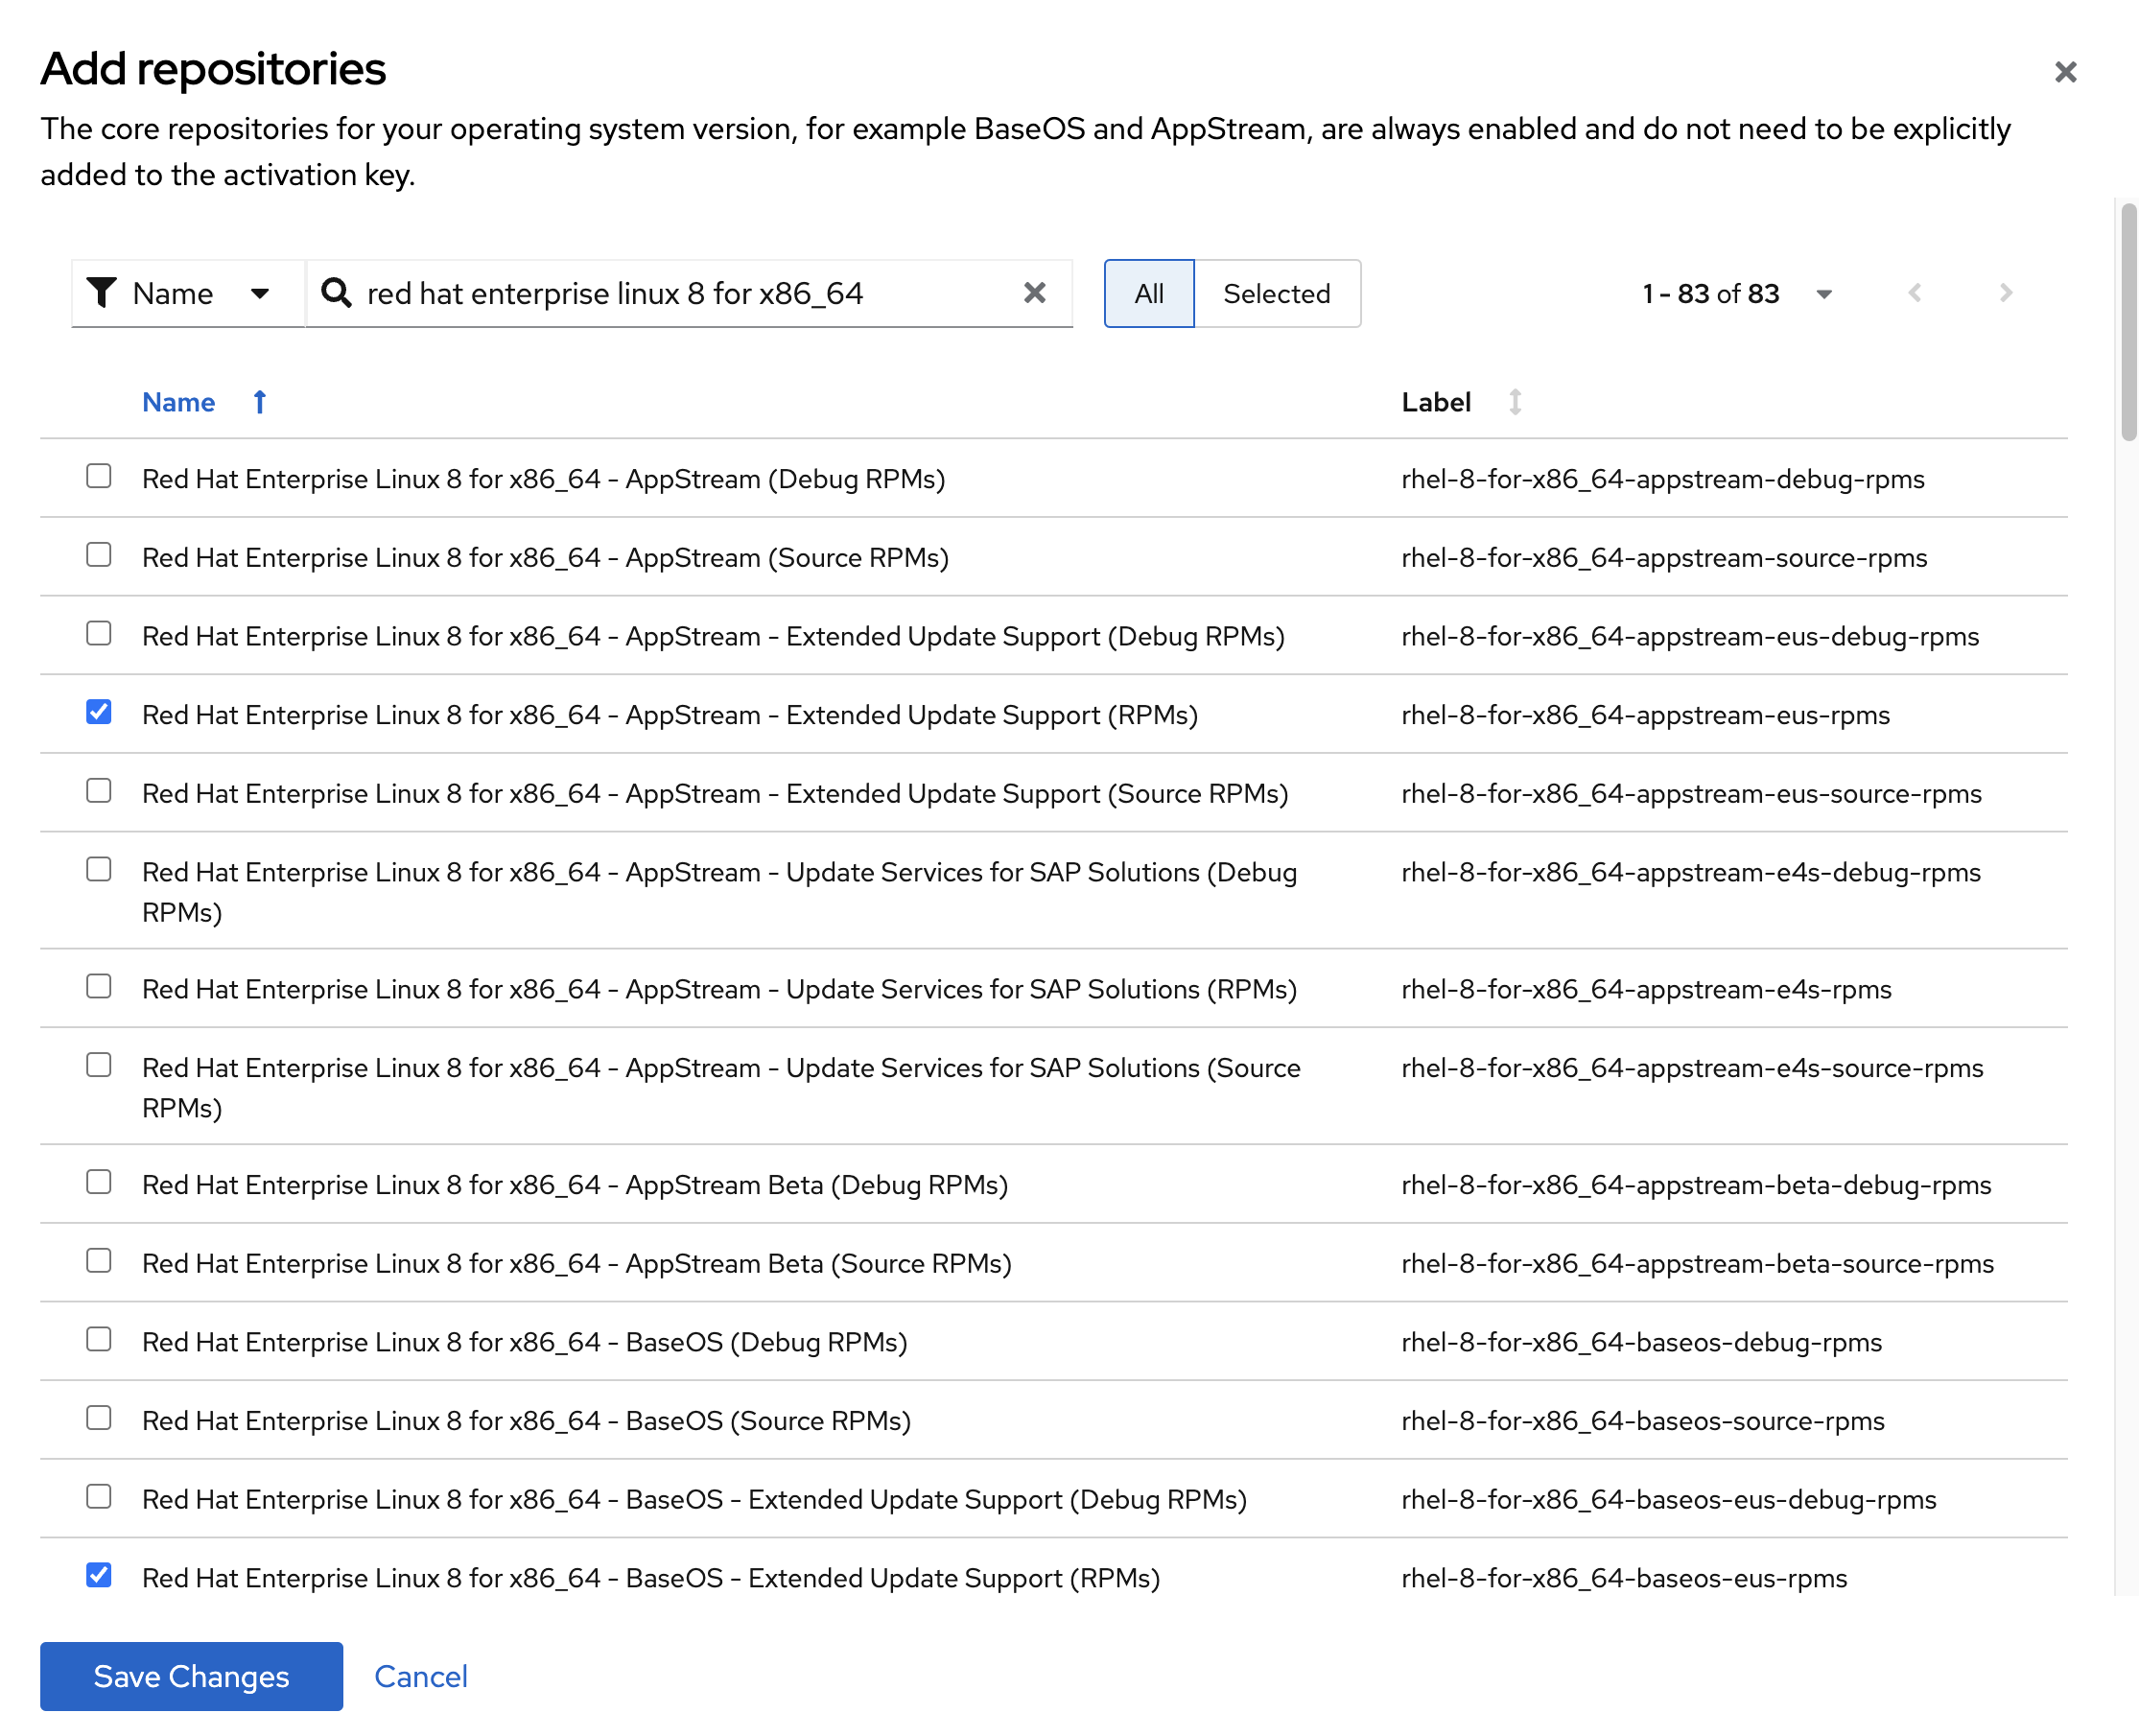Screen dimensions: 2139x1736
Task: Uncheck AppStream Extended Update Support (RPMs)
Action: click(99, 712)
